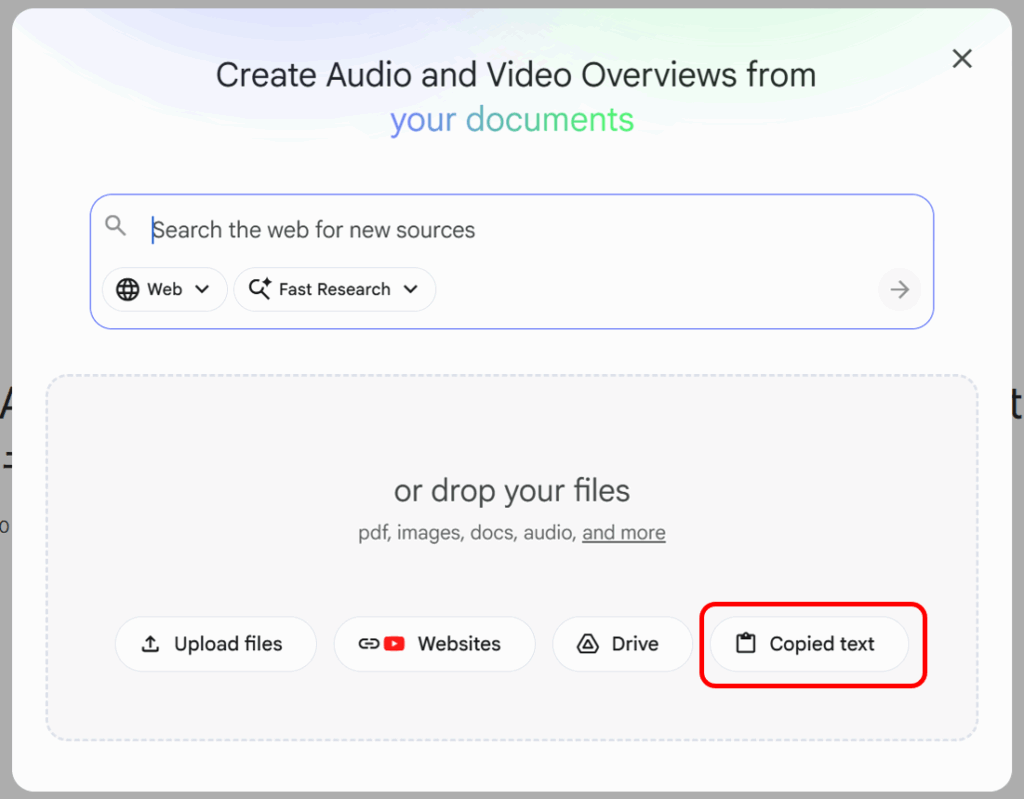Click the magnifying glass search icon

coord(116,226)
